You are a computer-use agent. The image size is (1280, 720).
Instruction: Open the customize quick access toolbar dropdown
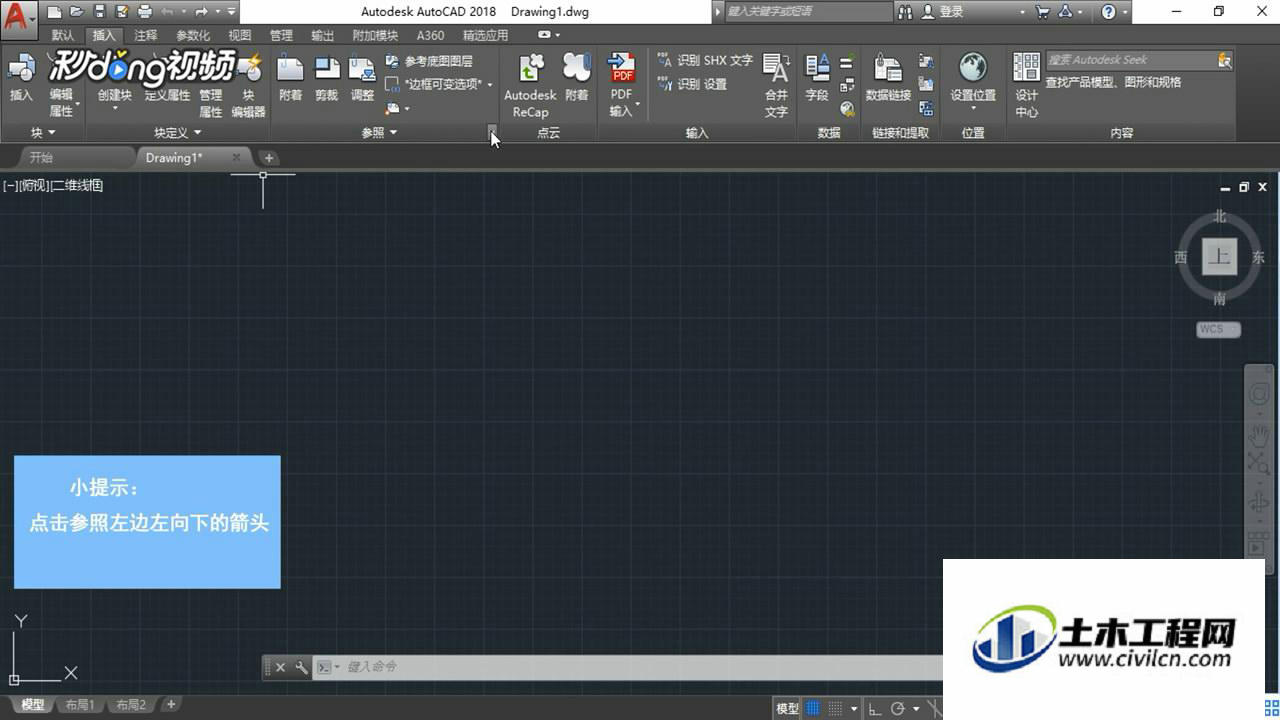click(231, 12)
